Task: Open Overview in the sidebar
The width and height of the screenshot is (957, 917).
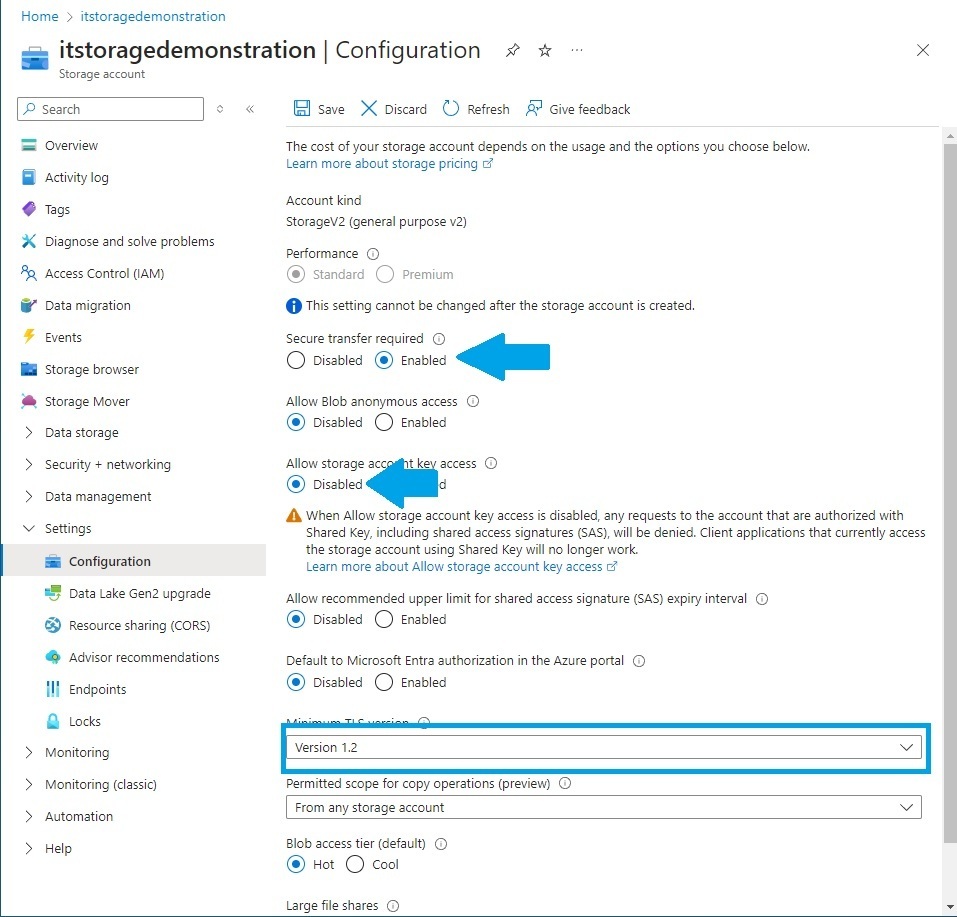Action: pos(71,145)
